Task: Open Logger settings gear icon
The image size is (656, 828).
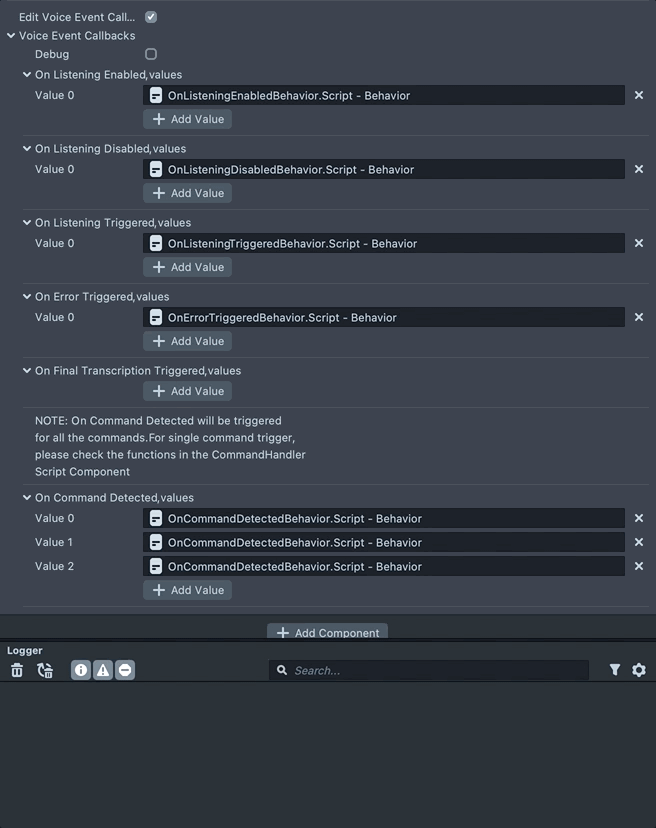Action: click(x=639, y=670)
